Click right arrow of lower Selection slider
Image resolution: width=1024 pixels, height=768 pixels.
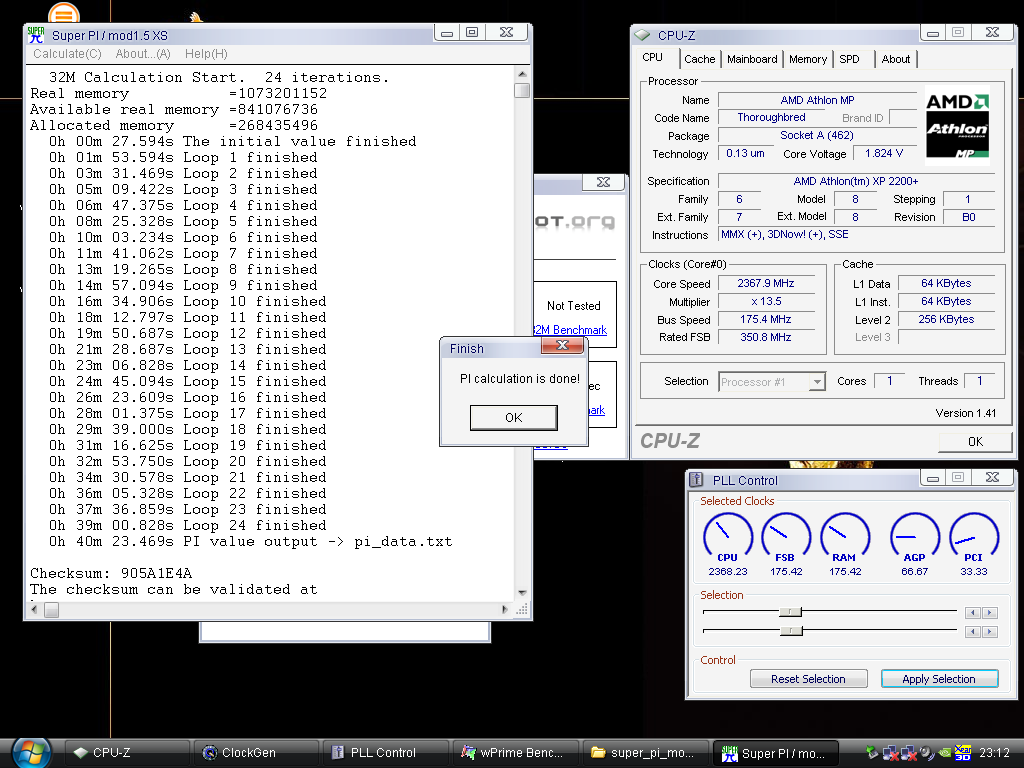pyautogui.click(x=990, y=632)
